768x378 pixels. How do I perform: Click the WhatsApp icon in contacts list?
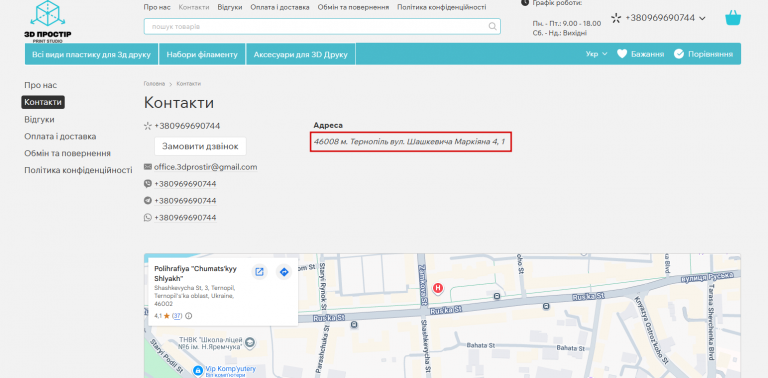(x=147, y=217)
